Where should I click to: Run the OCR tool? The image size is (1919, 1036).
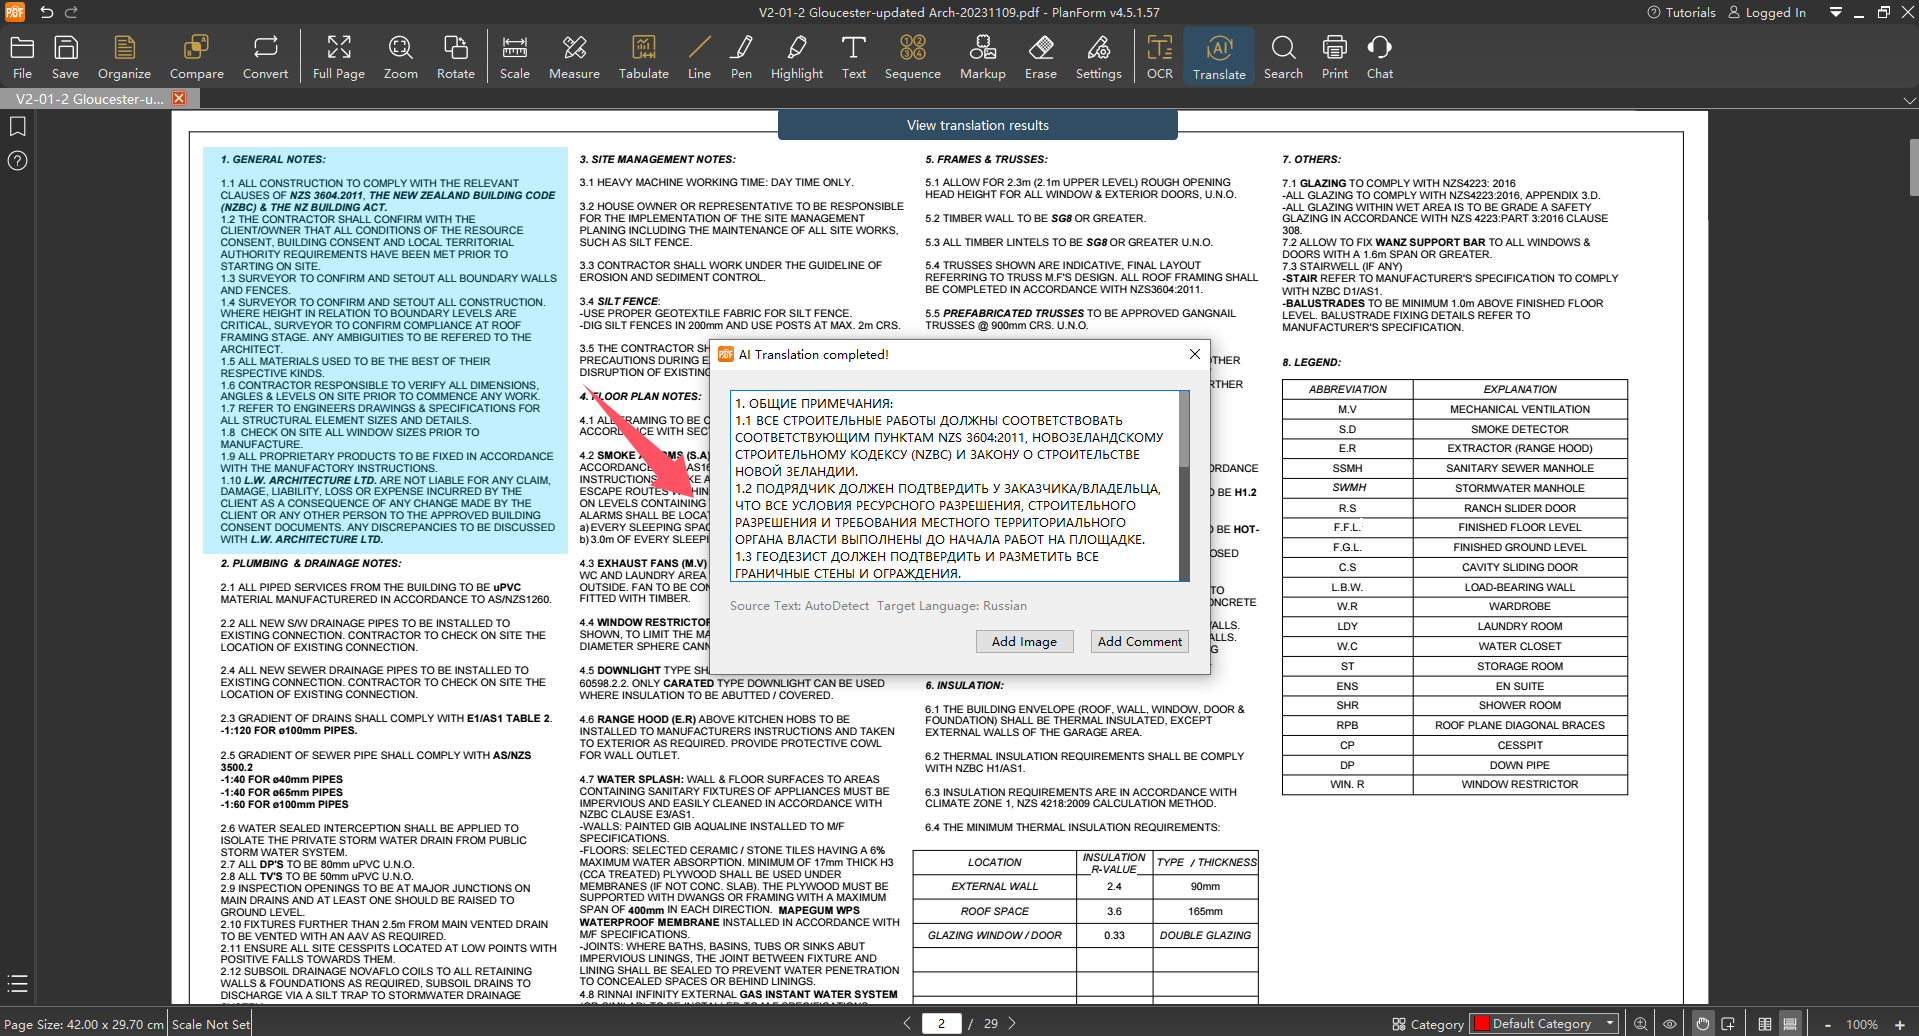click(x=1160, y=57)
